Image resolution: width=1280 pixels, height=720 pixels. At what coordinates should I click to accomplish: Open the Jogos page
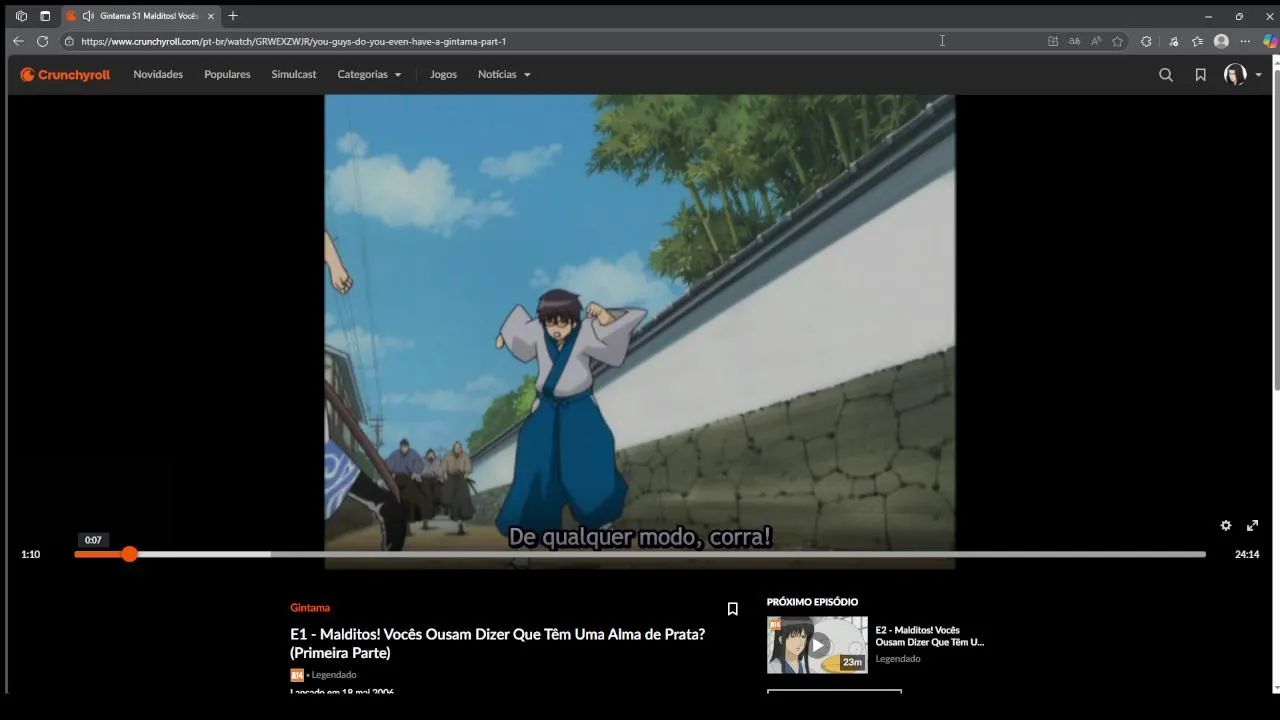click(443, 74)
